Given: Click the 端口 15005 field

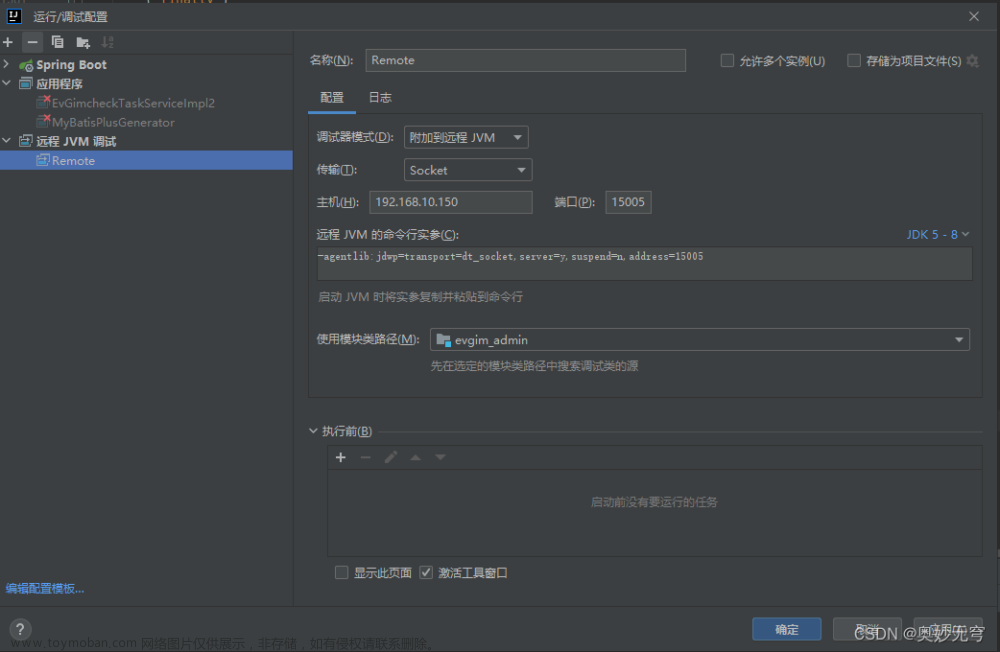Looking at the screenshot, I should point(628,202).
